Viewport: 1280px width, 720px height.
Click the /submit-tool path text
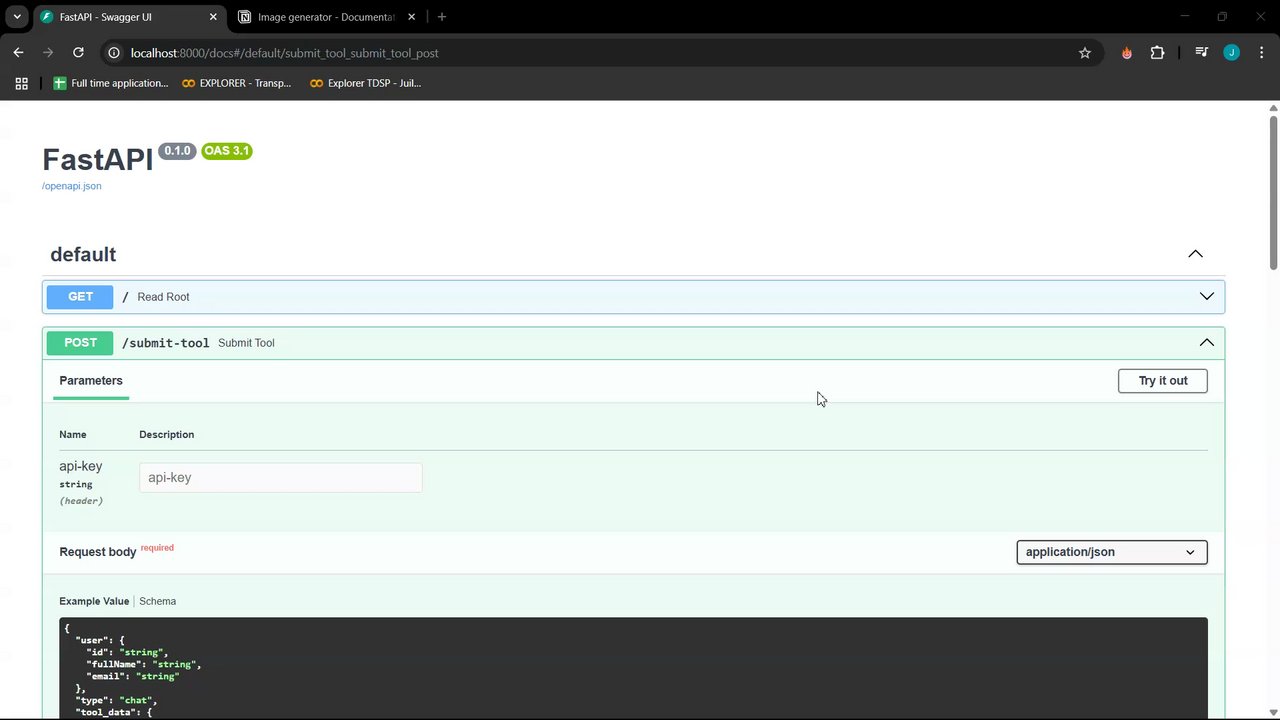tap(166, 343)
